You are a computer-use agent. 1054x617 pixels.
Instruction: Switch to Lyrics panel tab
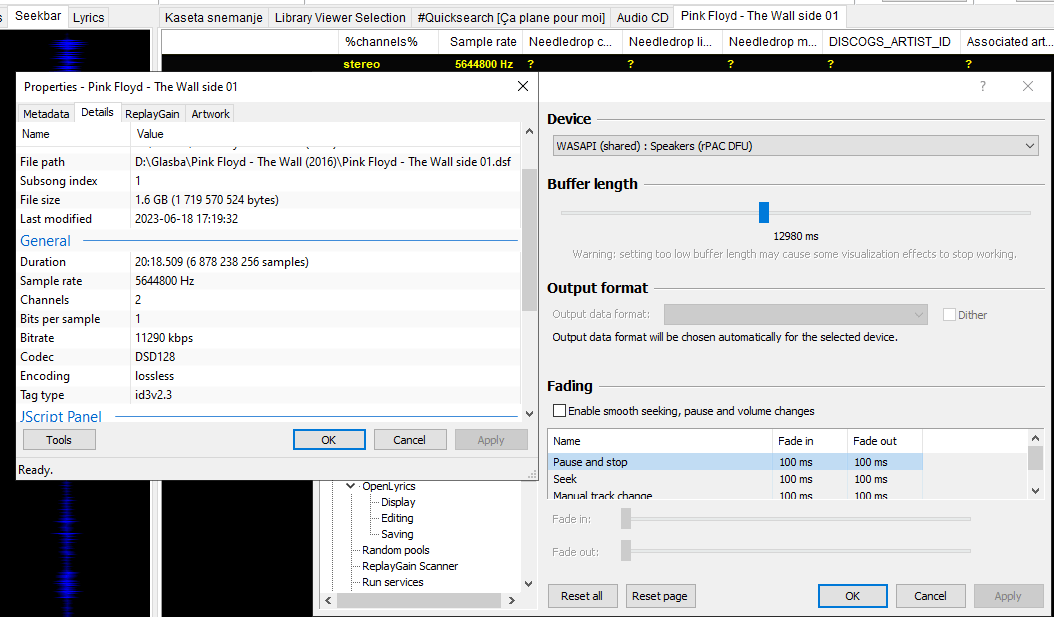point(89,17)
